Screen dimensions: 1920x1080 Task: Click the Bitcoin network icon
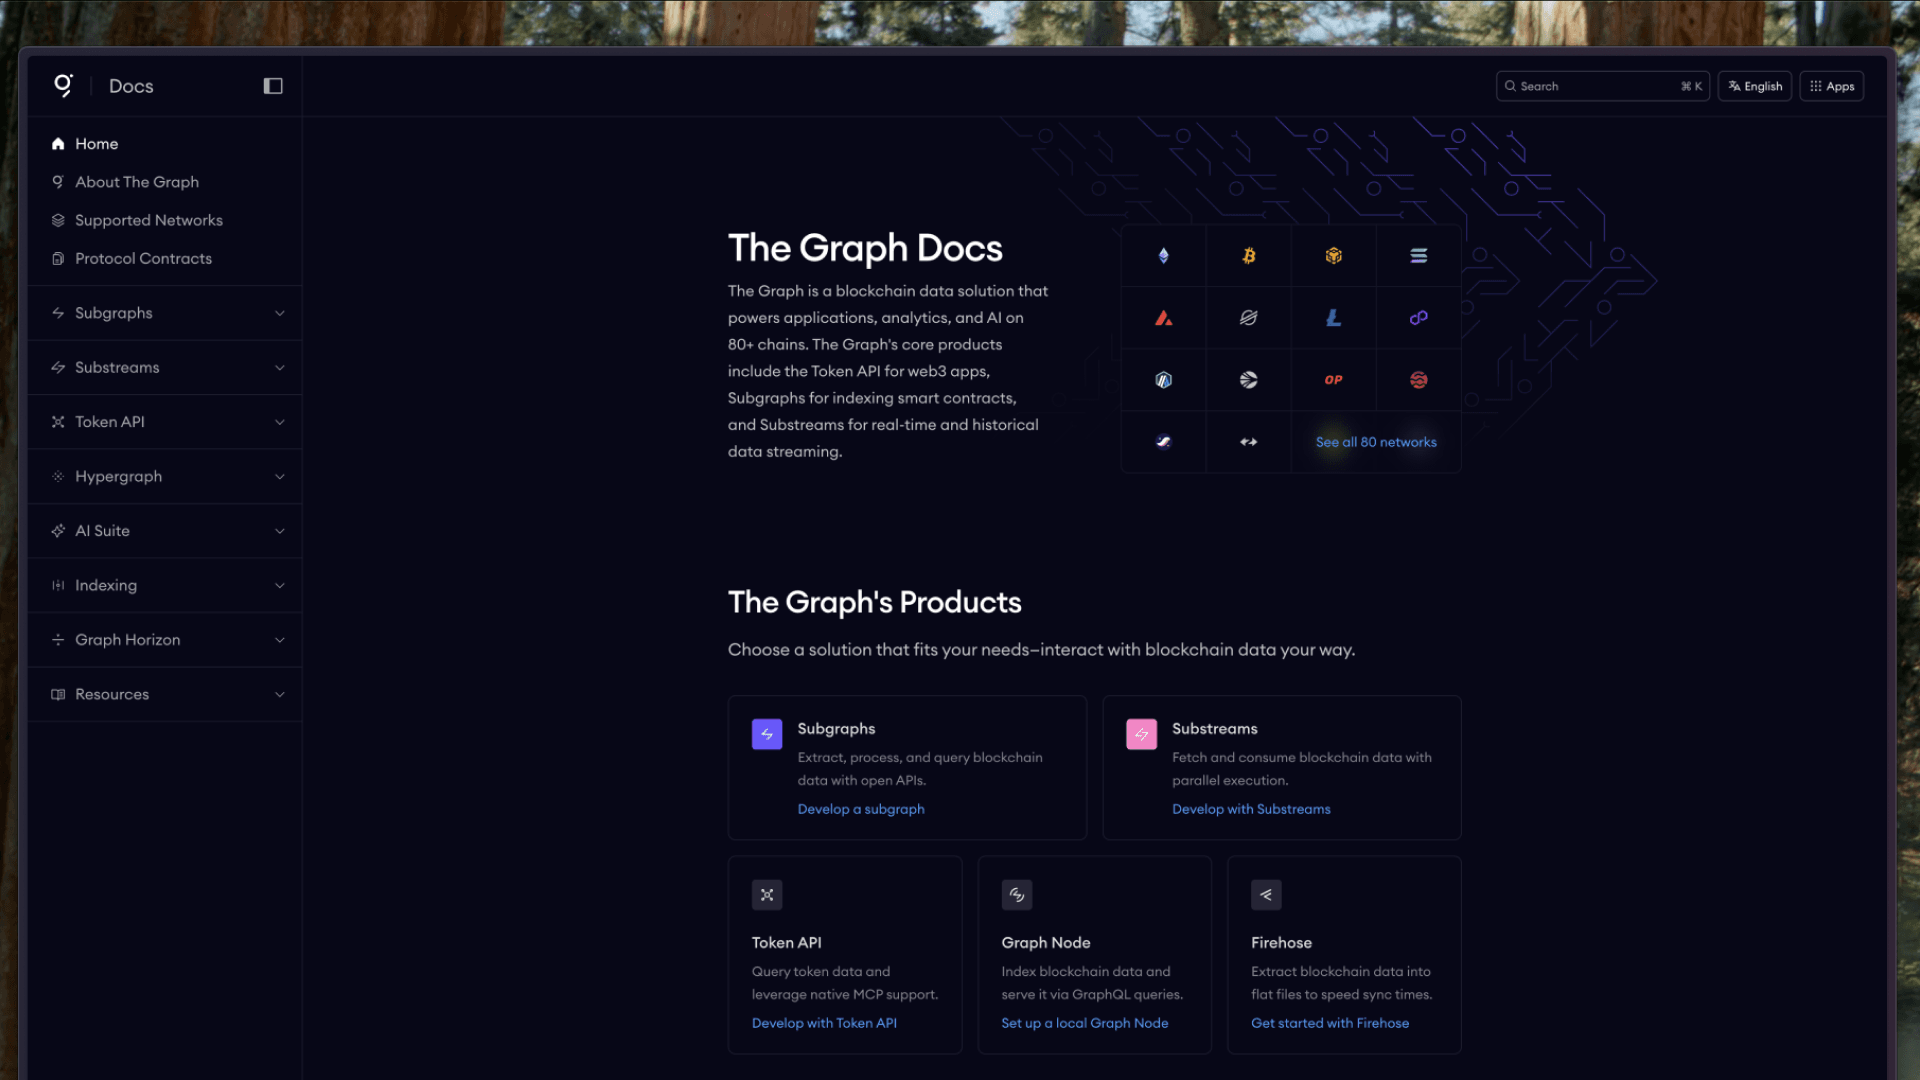coord(1248,255)
